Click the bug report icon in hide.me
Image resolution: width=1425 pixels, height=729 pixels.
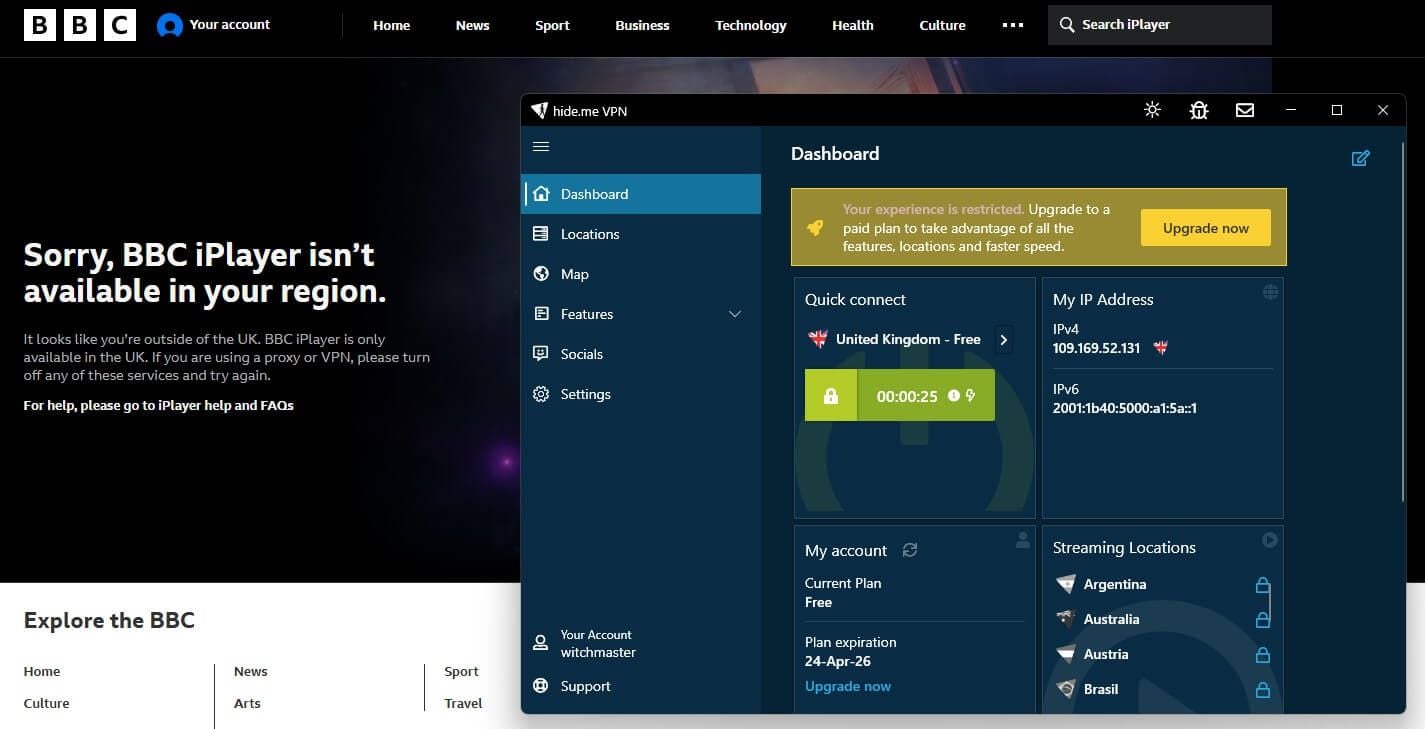click(1199, 110)
